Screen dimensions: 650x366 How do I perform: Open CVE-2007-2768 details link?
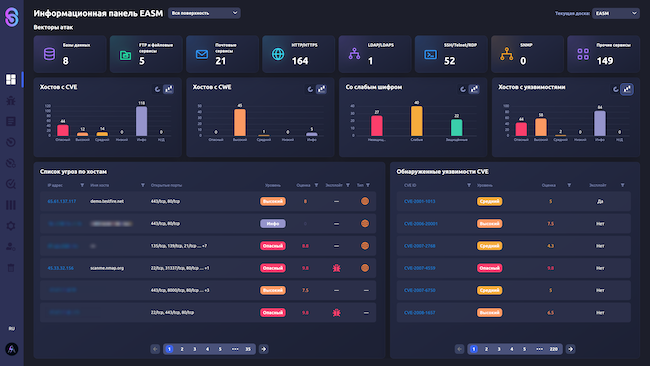(x=420, y=246)
